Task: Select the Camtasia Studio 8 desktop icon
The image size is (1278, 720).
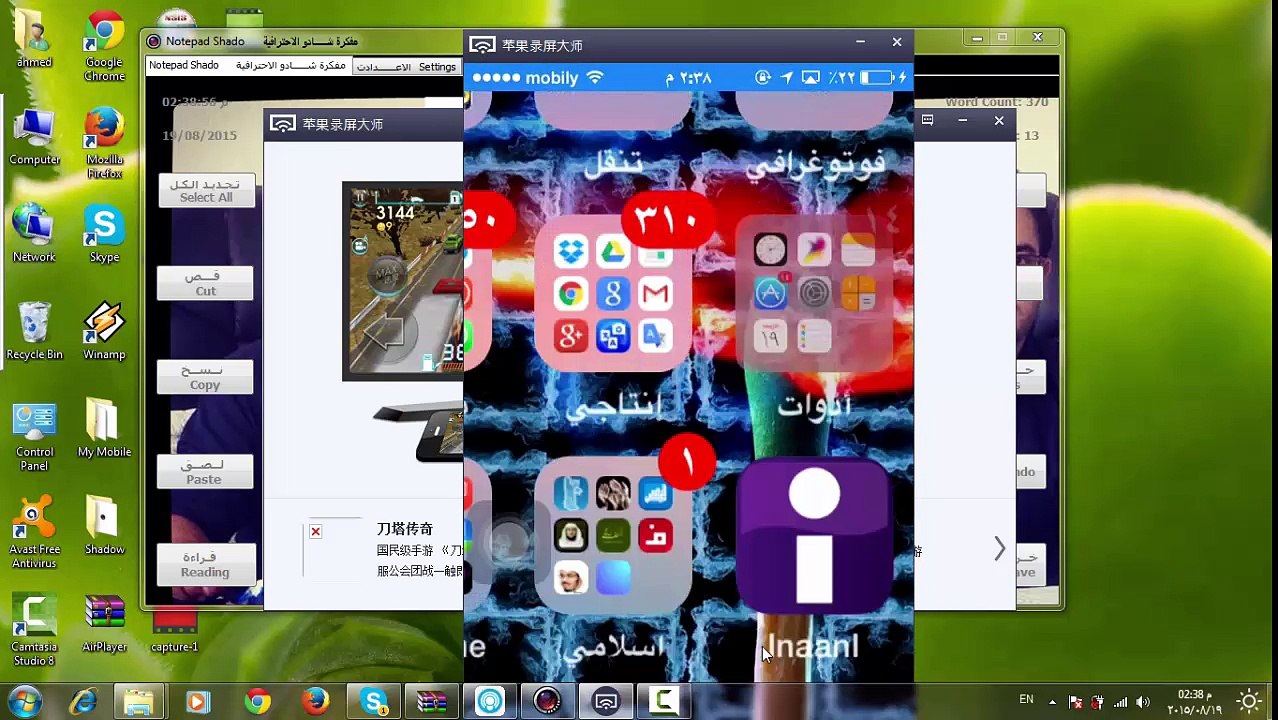Action: click(34, 631)
